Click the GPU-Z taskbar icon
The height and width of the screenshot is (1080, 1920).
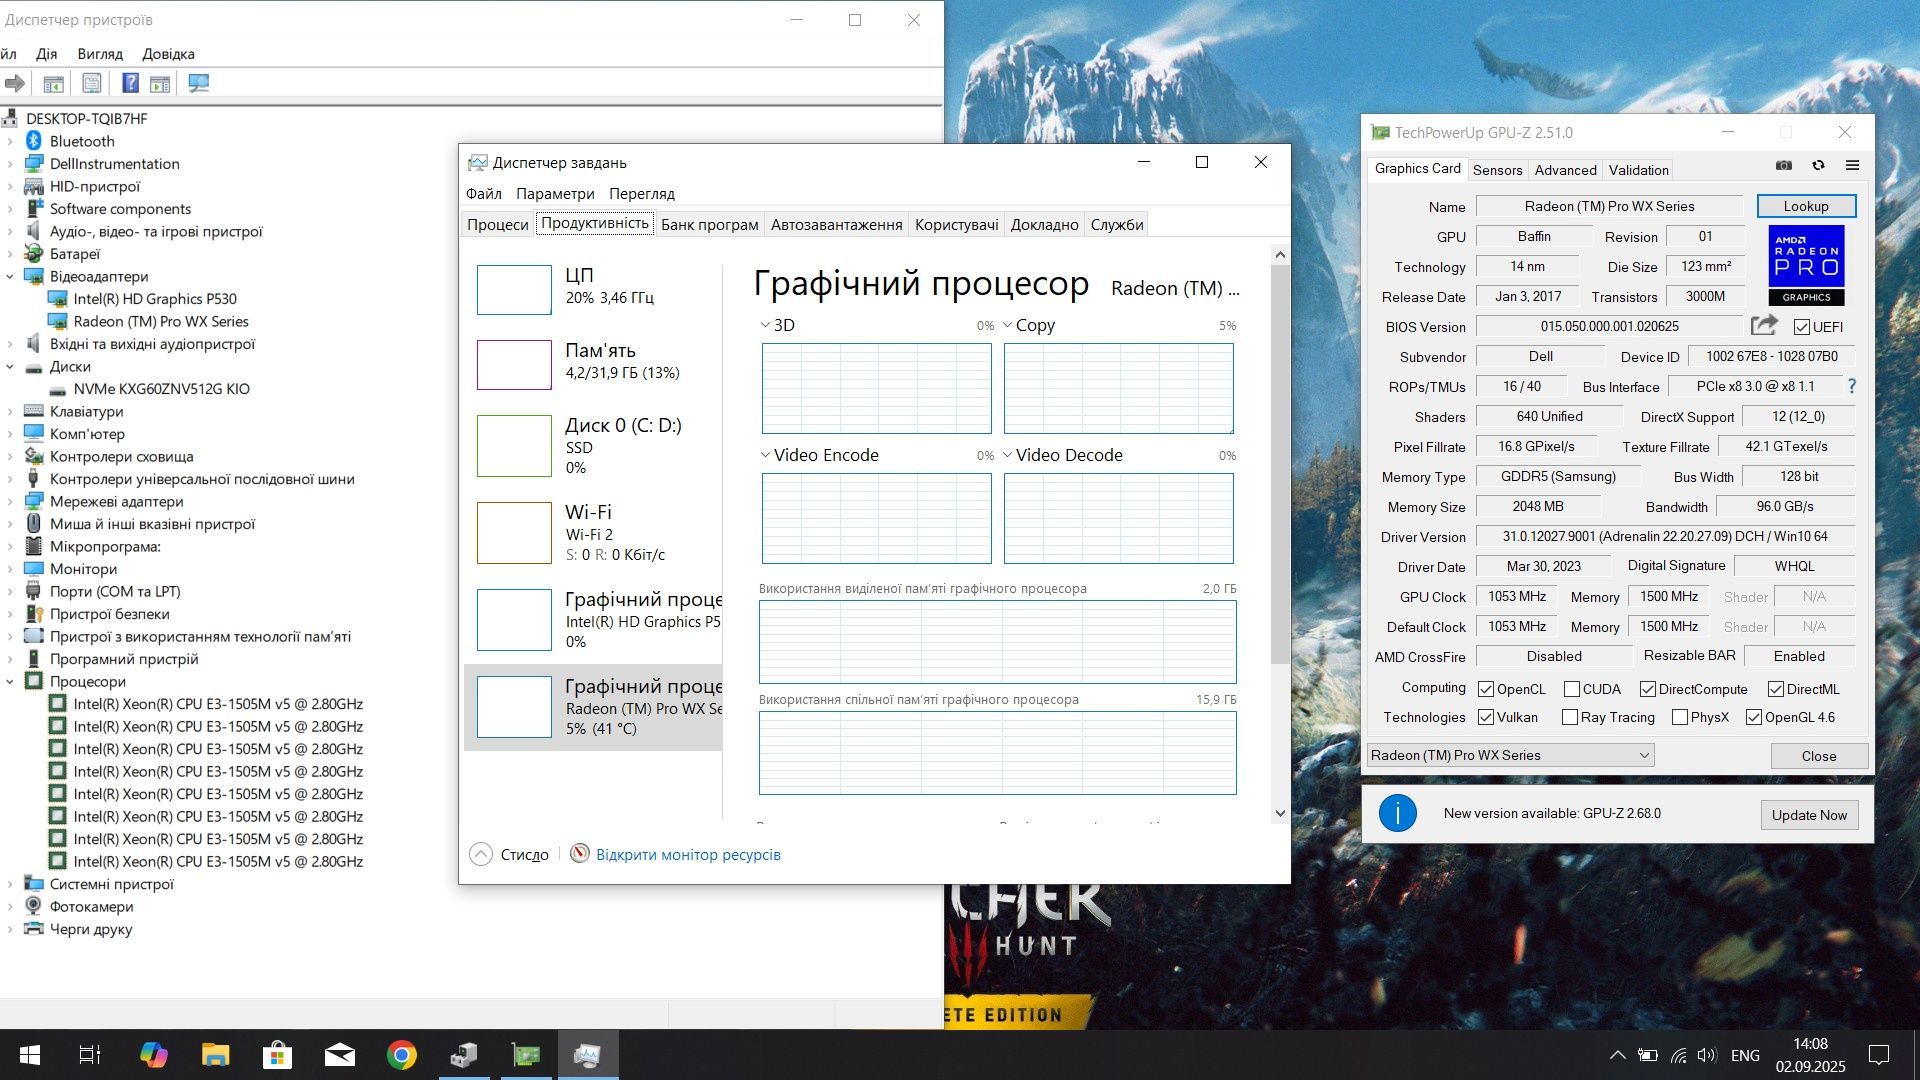pyautogui.click(x=526, y=1055)
